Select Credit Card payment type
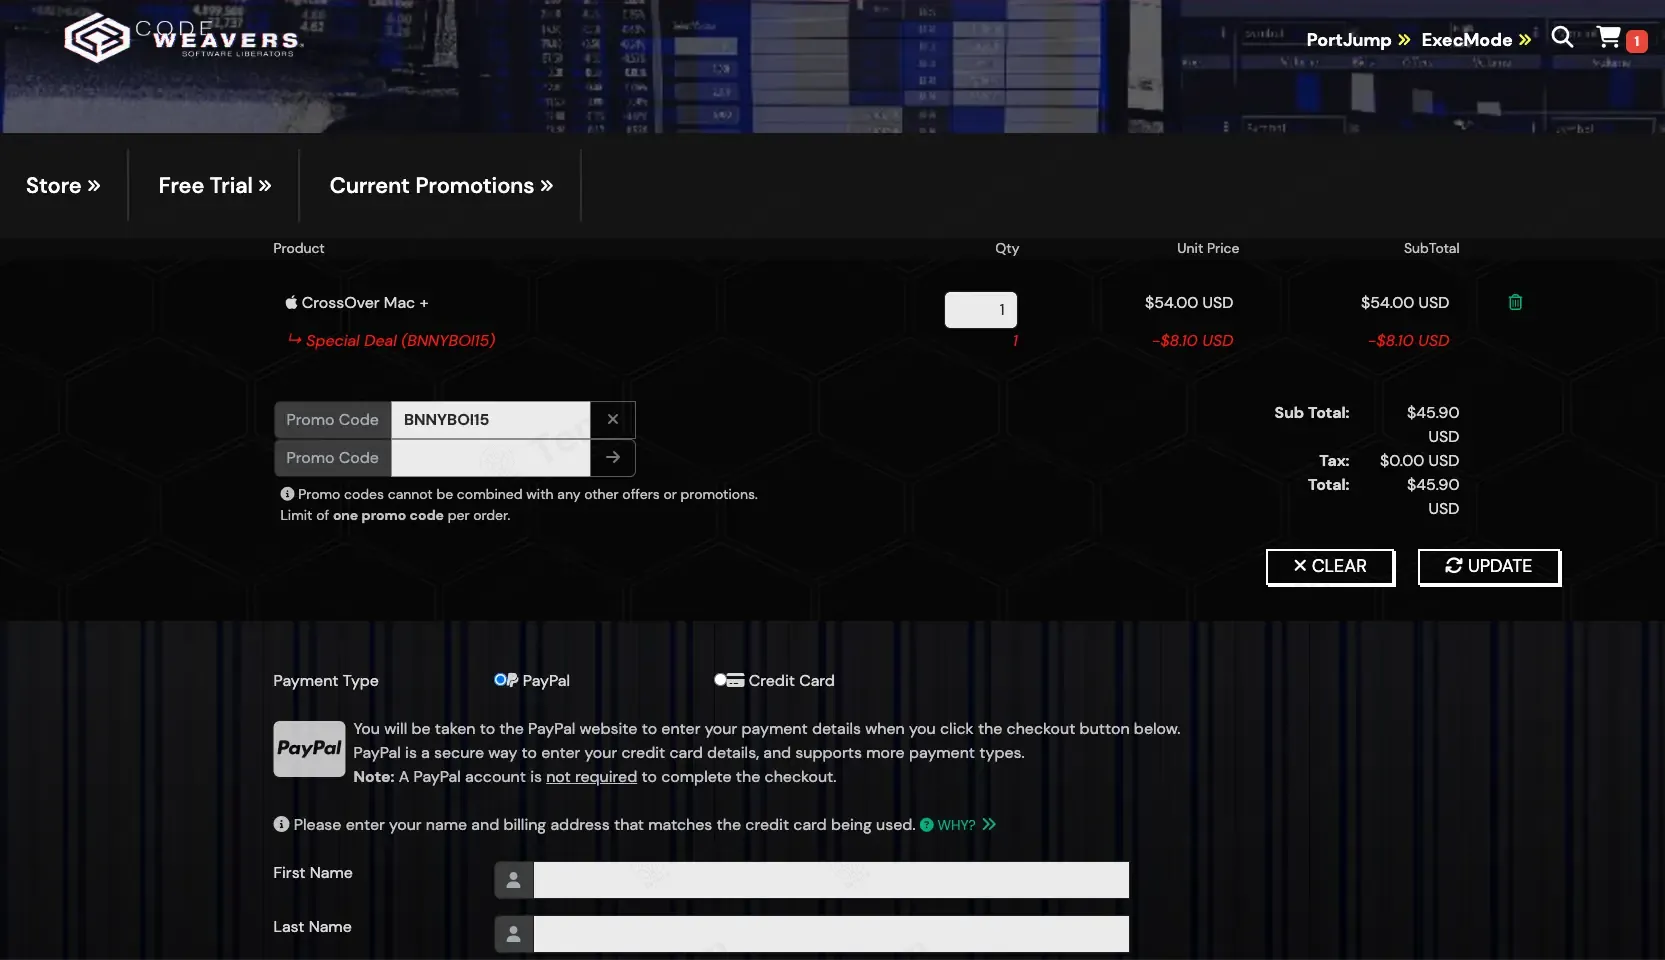The height and width of the screenshot is (960, 1665). click(x=720, y=680)
